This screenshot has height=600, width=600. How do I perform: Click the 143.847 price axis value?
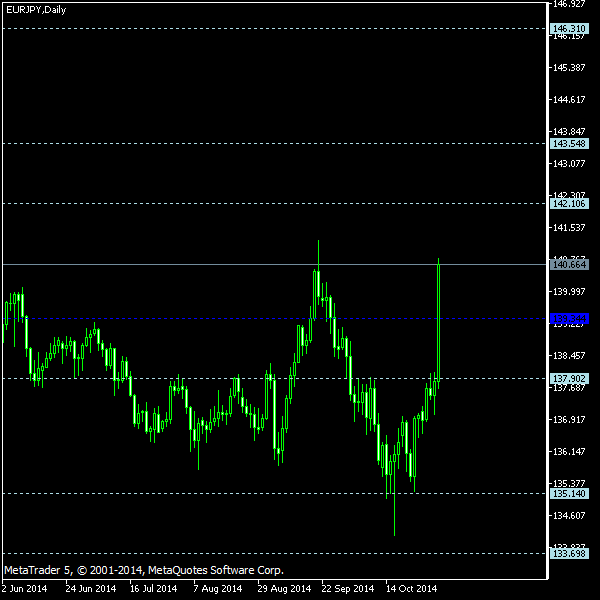[569, 132]
